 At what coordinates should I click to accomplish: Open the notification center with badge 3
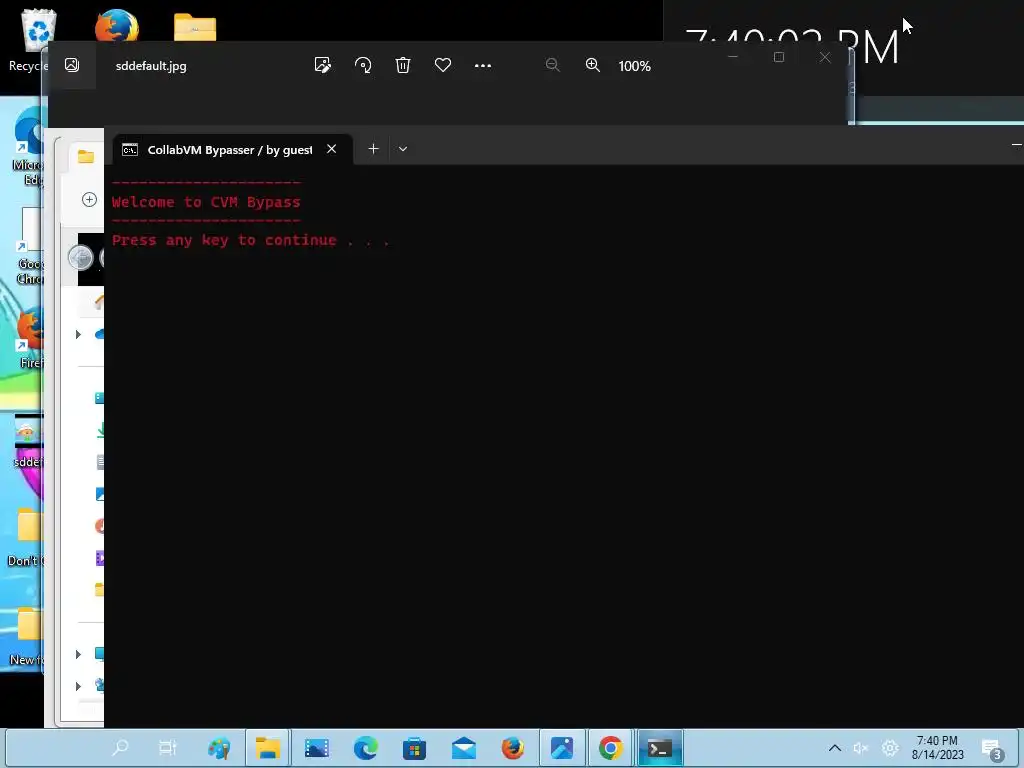(993, 750)
